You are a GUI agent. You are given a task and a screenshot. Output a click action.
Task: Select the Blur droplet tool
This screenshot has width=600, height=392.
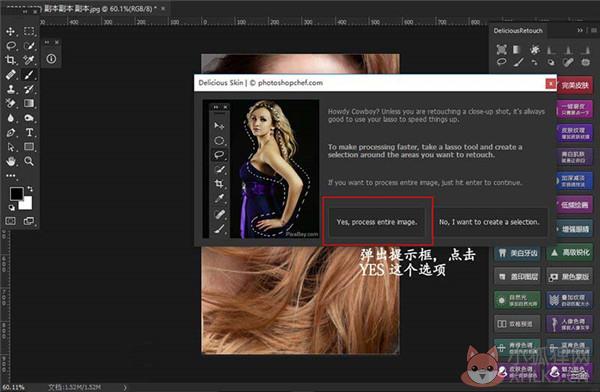[x=10, y=118]
